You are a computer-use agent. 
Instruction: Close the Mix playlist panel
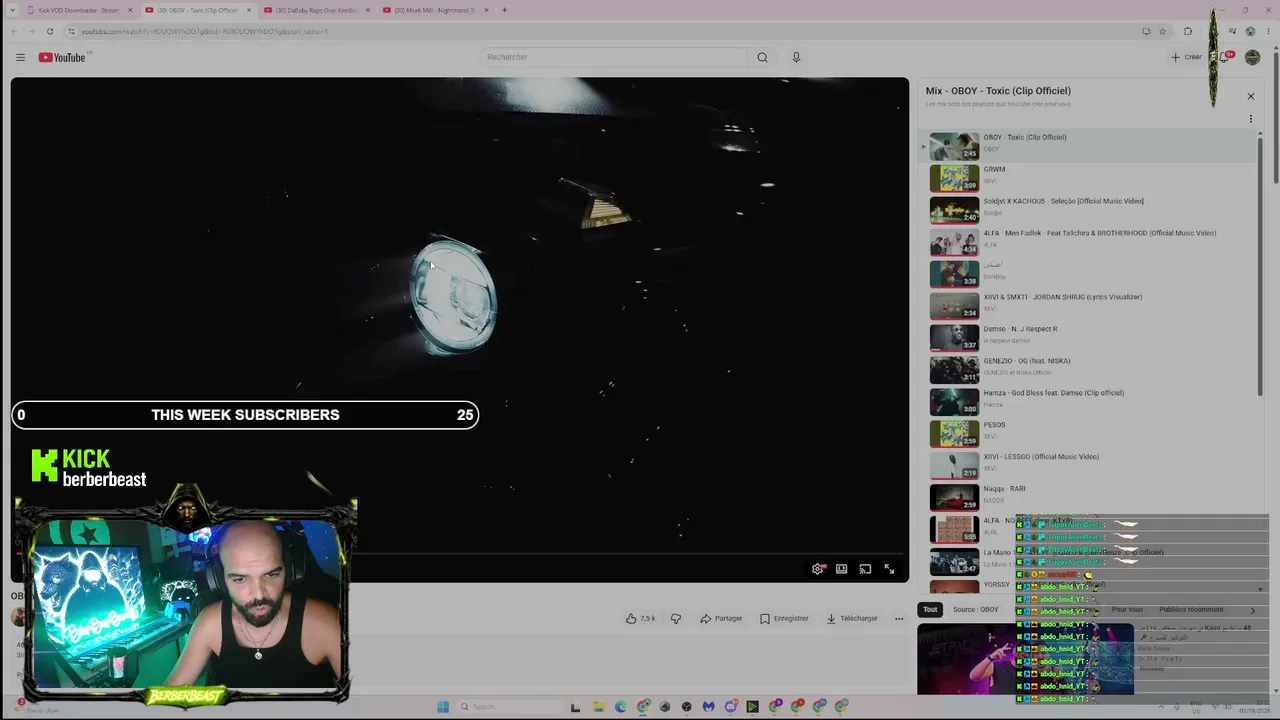(1250, 96)
